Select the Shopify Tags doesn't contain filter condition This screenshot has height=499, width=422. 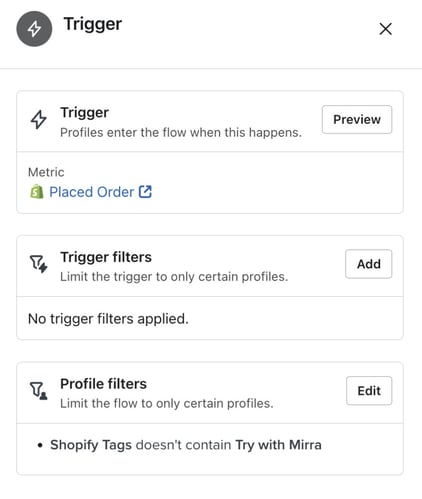tap(186, 445)
